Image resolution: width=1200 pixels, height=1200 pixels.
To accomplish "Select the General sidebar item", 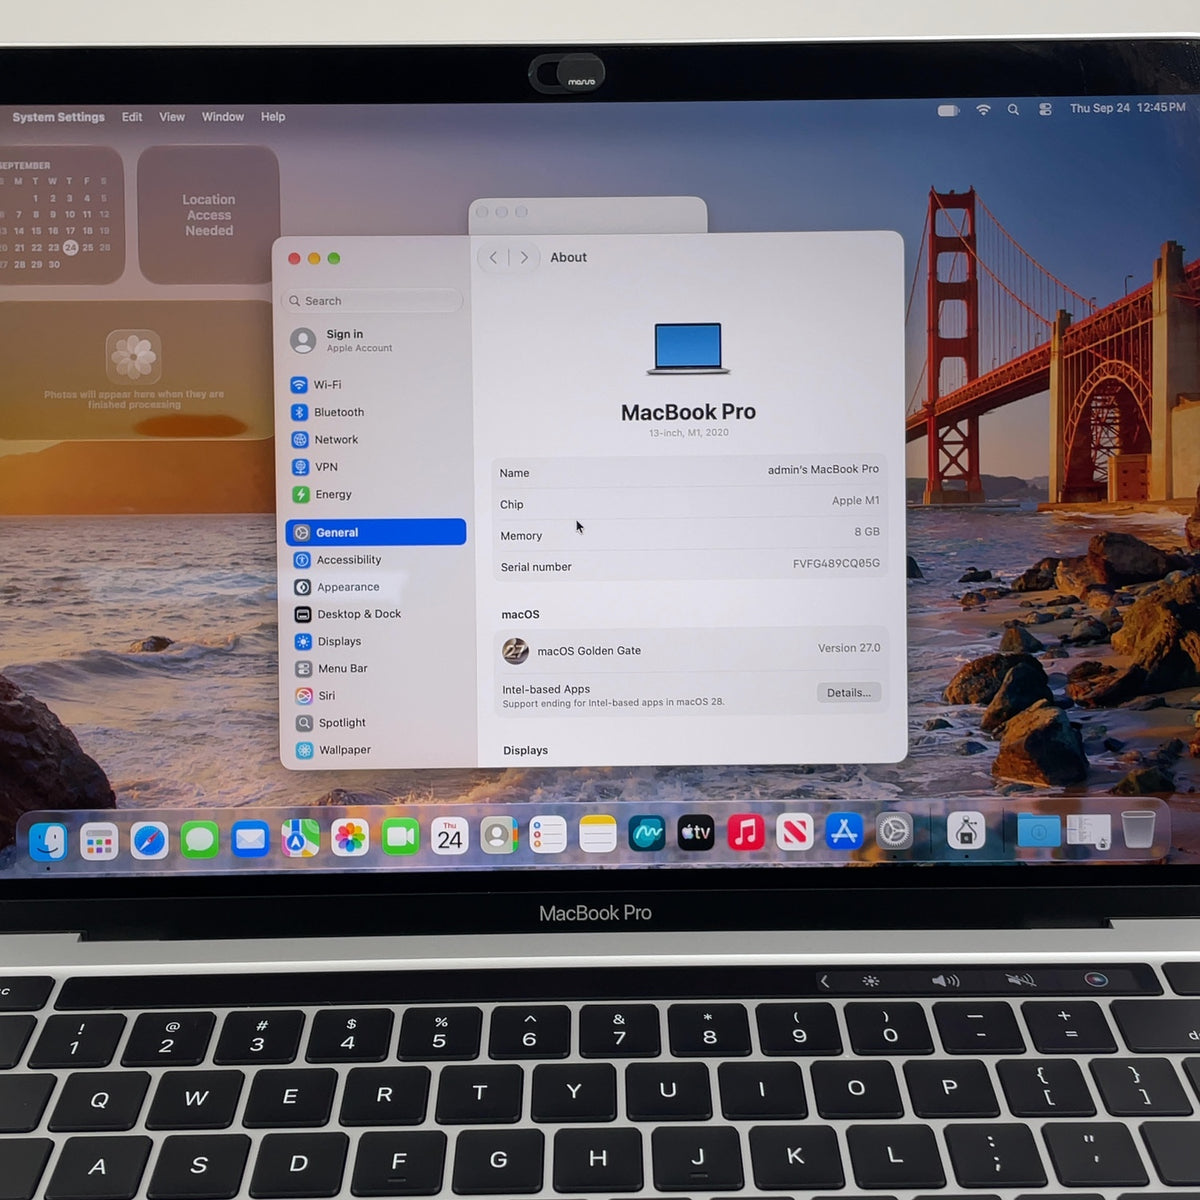I will click(376, 532).
